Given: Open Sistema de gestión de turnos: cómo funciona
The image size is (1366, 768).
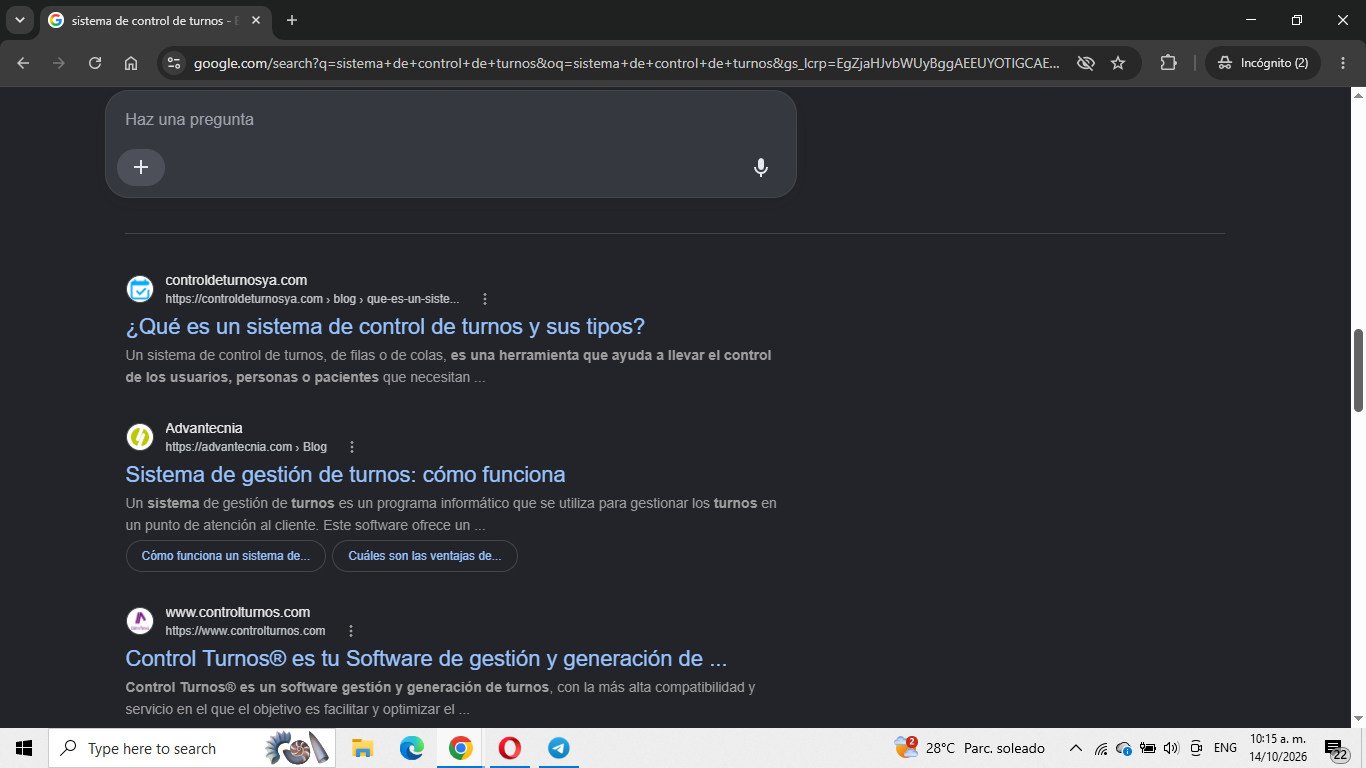Looking at the screenshot, I should [345, 475].
